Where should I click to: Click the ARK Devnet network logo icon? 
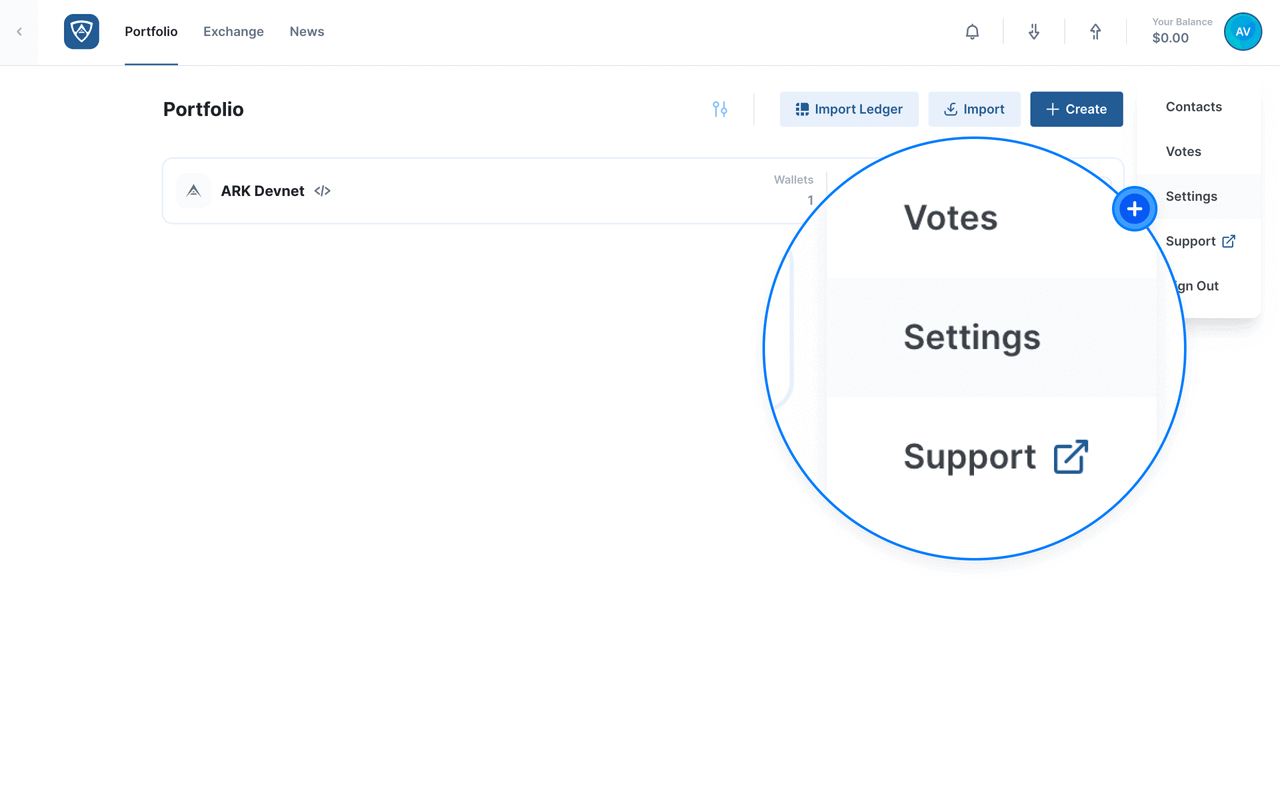[x=194, y=191]
